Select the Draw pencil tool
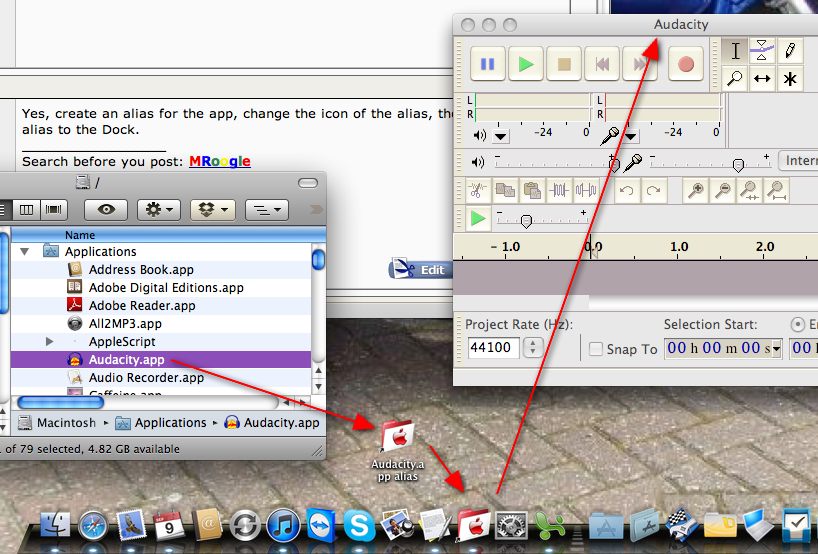 click(x=790, y=51)
